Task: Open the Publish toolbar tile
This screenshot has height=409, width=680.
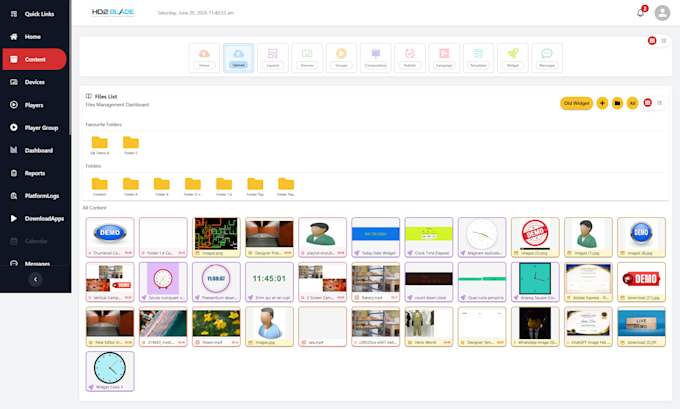Action: coord(410,58)
